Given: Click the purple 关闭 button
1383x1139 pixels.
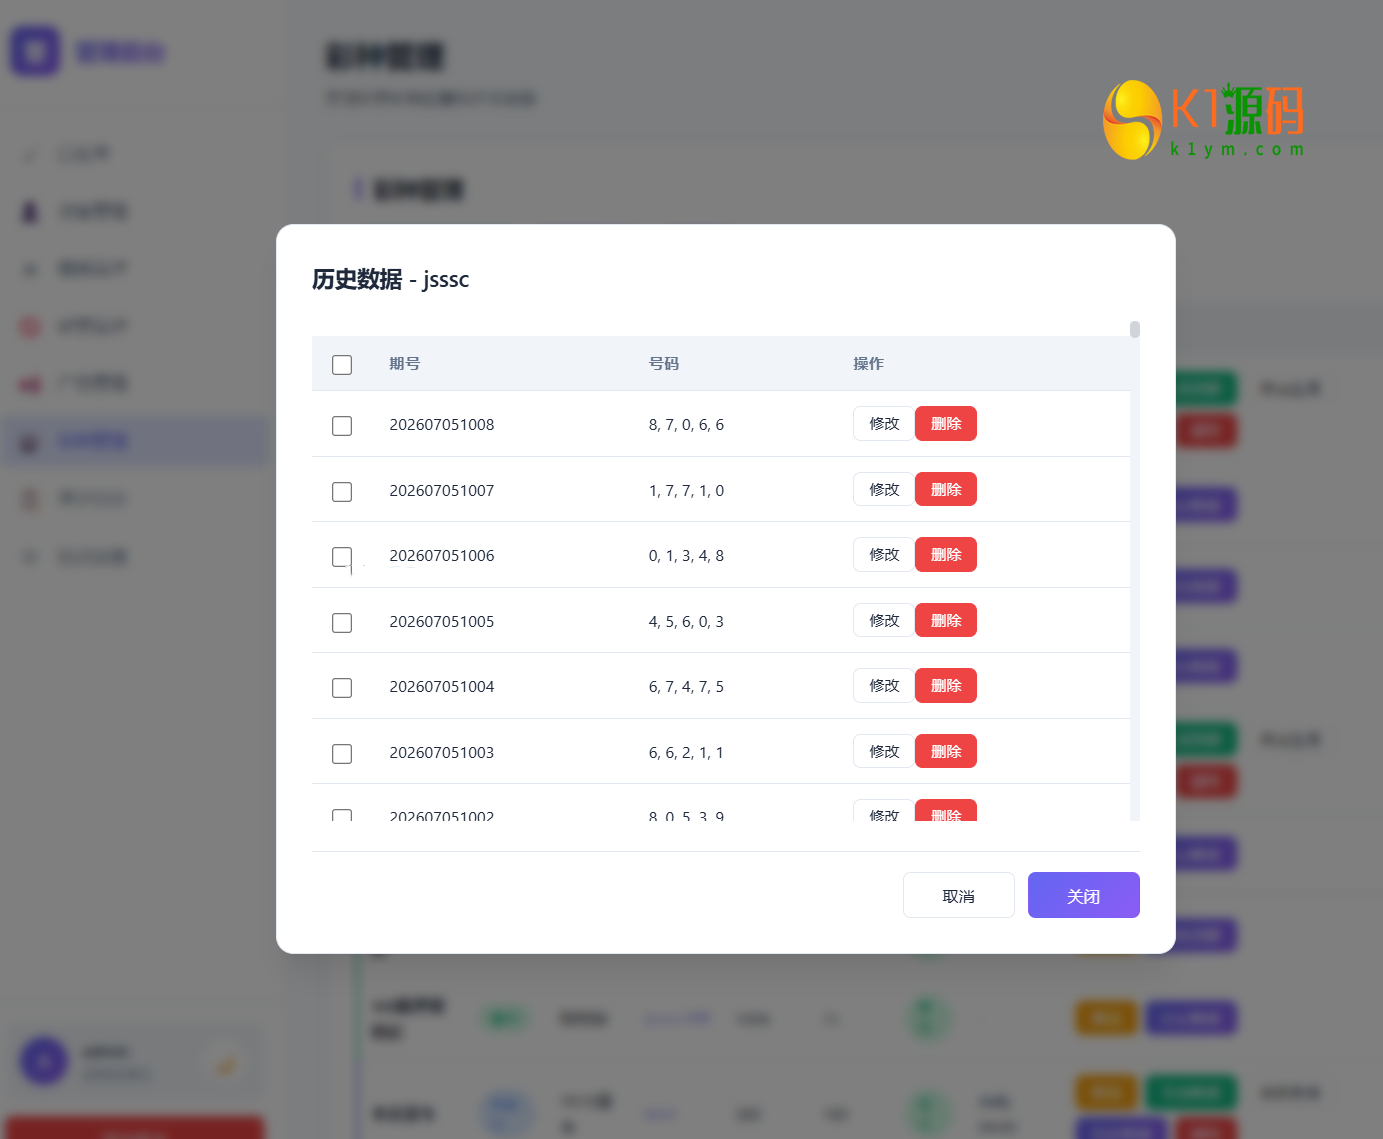Looking at the screenshot, I should [x=1083, y=895].
